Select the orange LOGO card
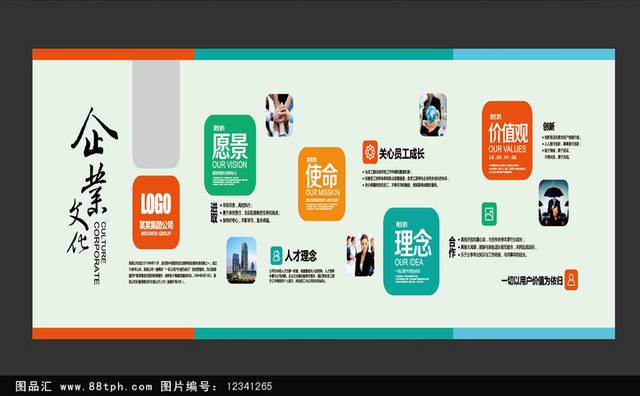Viewport: 640px width, 396px height. tap(156, 212)
